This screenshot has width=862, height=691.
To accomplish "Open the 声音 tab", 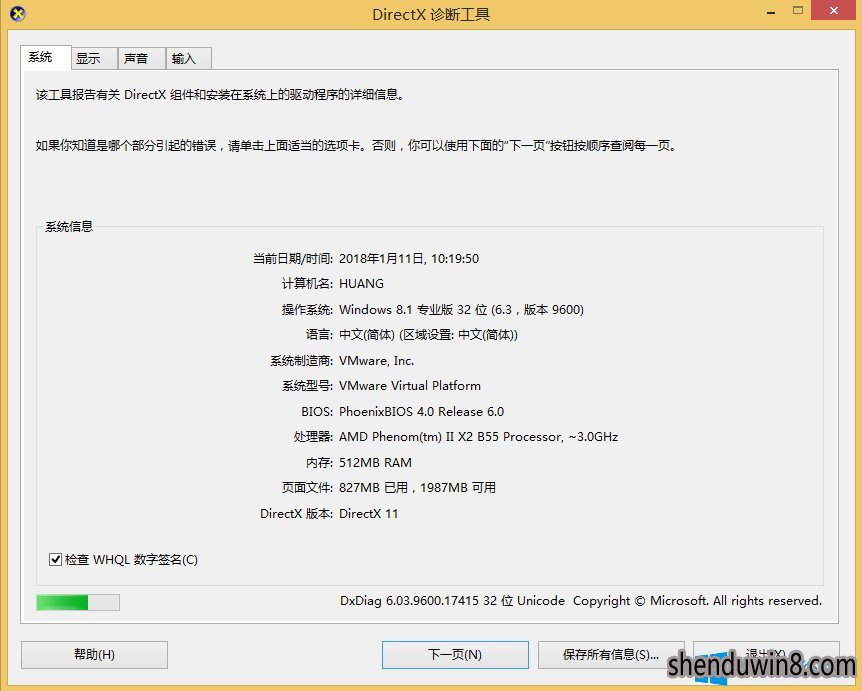I will point(142,58).
